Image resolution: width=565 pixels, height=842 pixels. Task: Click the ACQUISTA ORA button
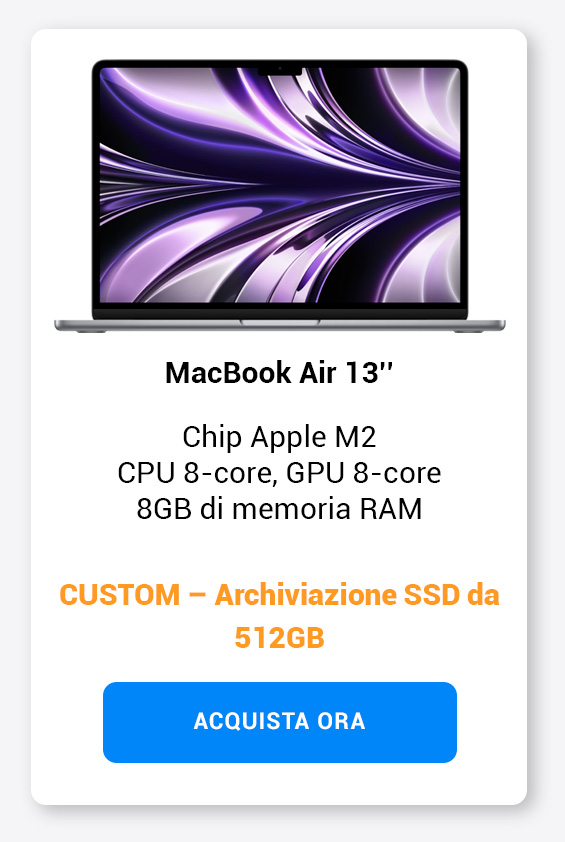coord(280,722)
